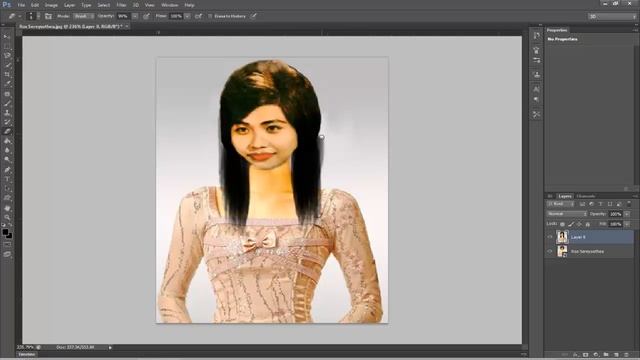Image resolution: width=640 pixels, height=360 pixels.
Task: Toggle layer filter on/off switch
Action: coord(629,204)
